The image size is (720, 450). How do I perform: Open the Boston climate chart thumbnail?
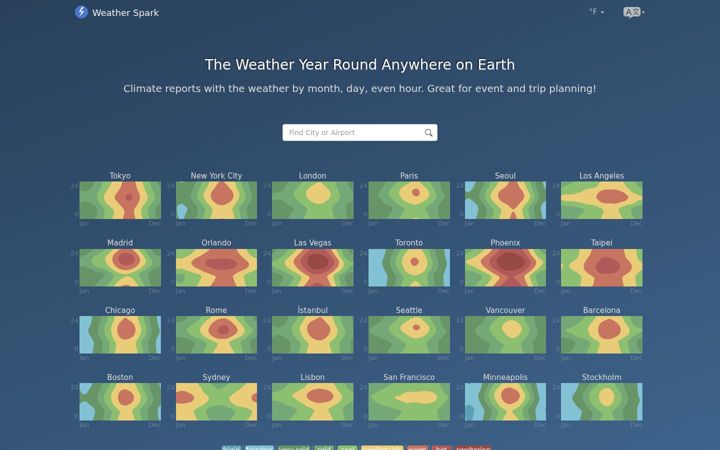pos(120,402)
